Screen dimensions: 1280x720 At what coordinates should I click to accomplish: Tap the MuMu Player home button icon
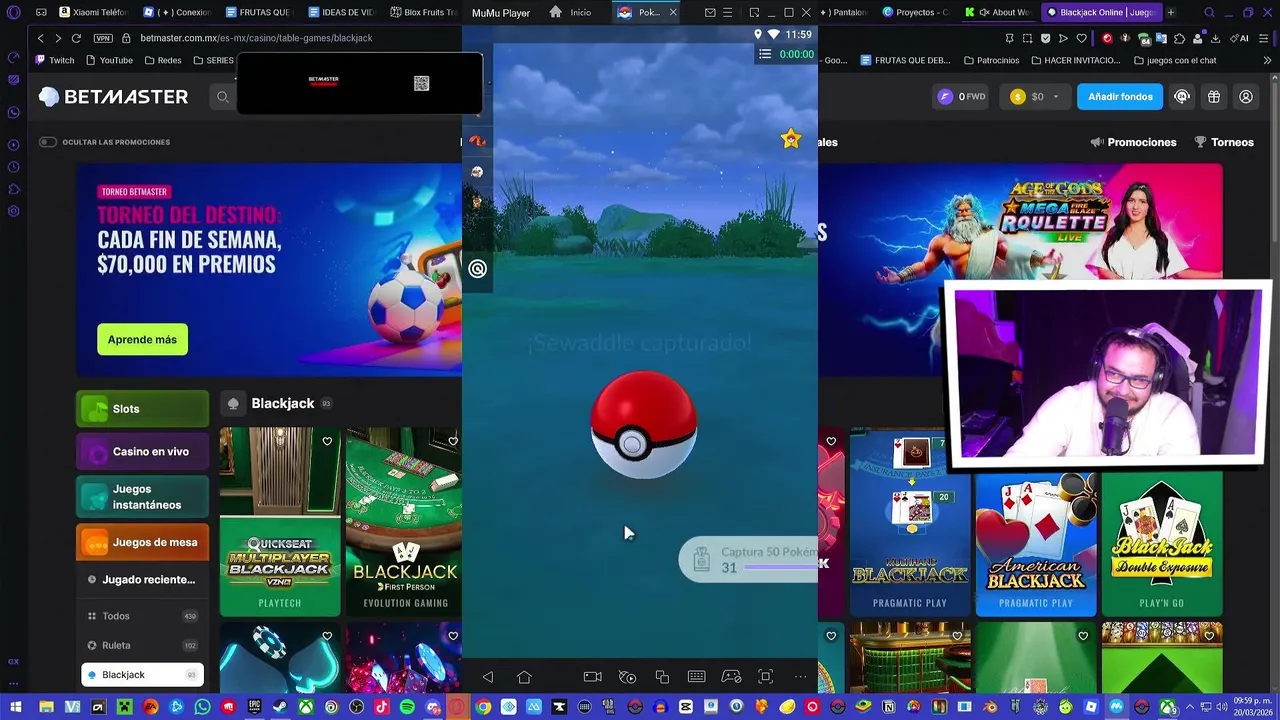tap(524, 677)
